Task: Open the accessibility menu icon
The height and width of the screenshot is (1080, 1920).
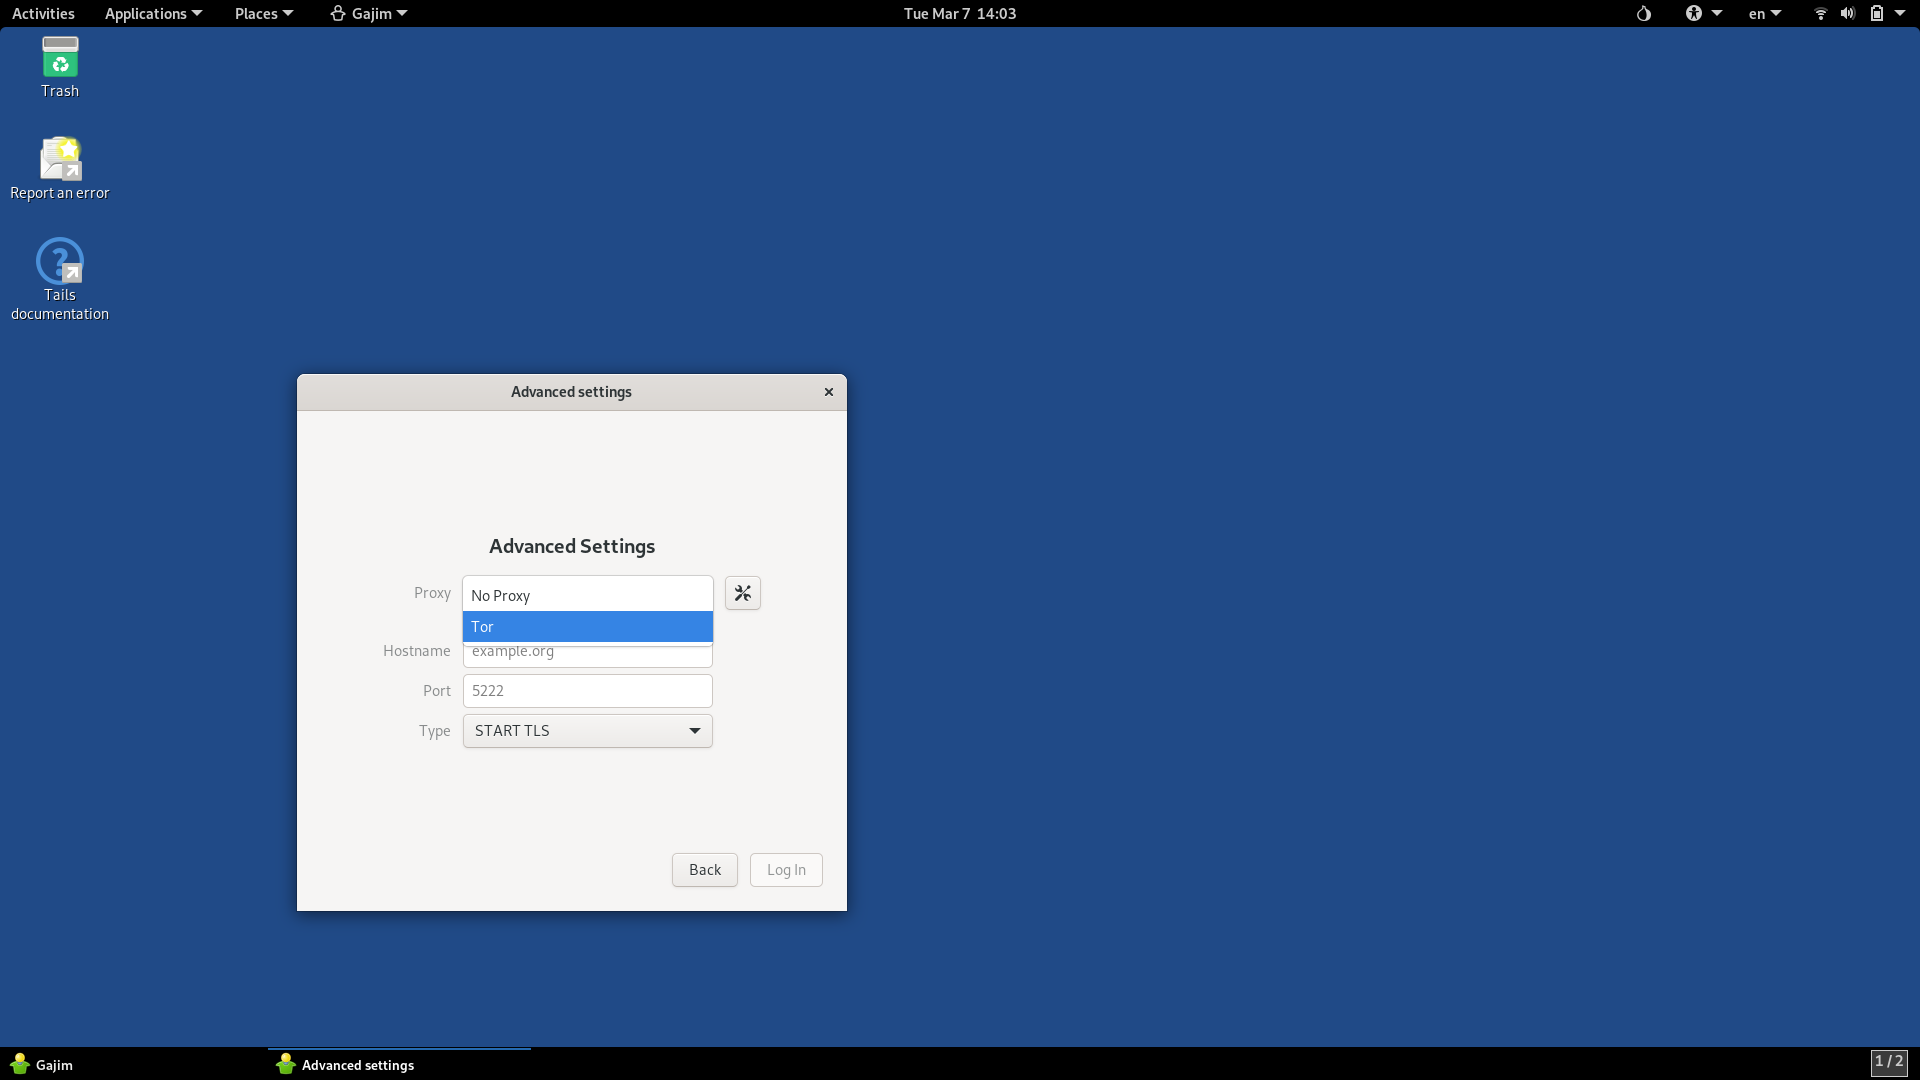Action: tap(1694, 14)
